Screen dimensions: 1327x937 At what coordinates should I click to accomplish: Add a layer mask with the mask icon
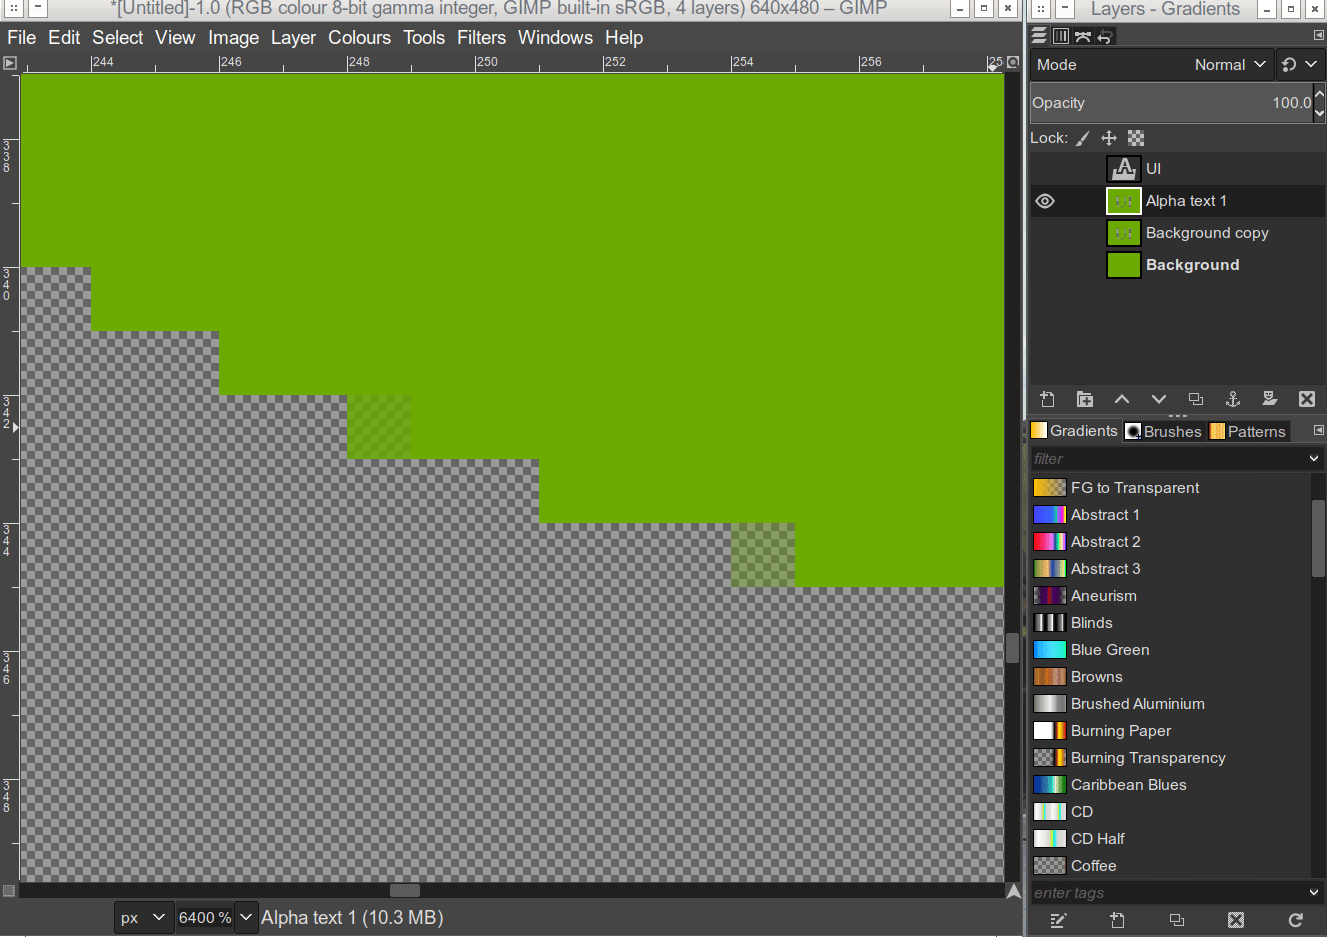[x=1270, y=399]
